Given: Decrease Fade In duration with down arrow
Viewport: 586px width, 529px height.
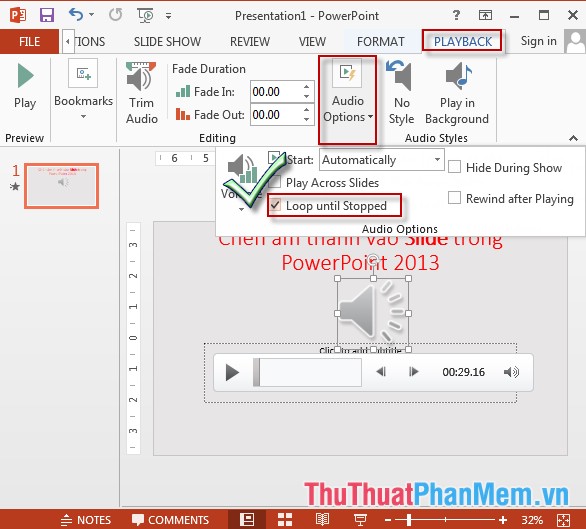Looking at the screenshot, I should click(306, 96).
